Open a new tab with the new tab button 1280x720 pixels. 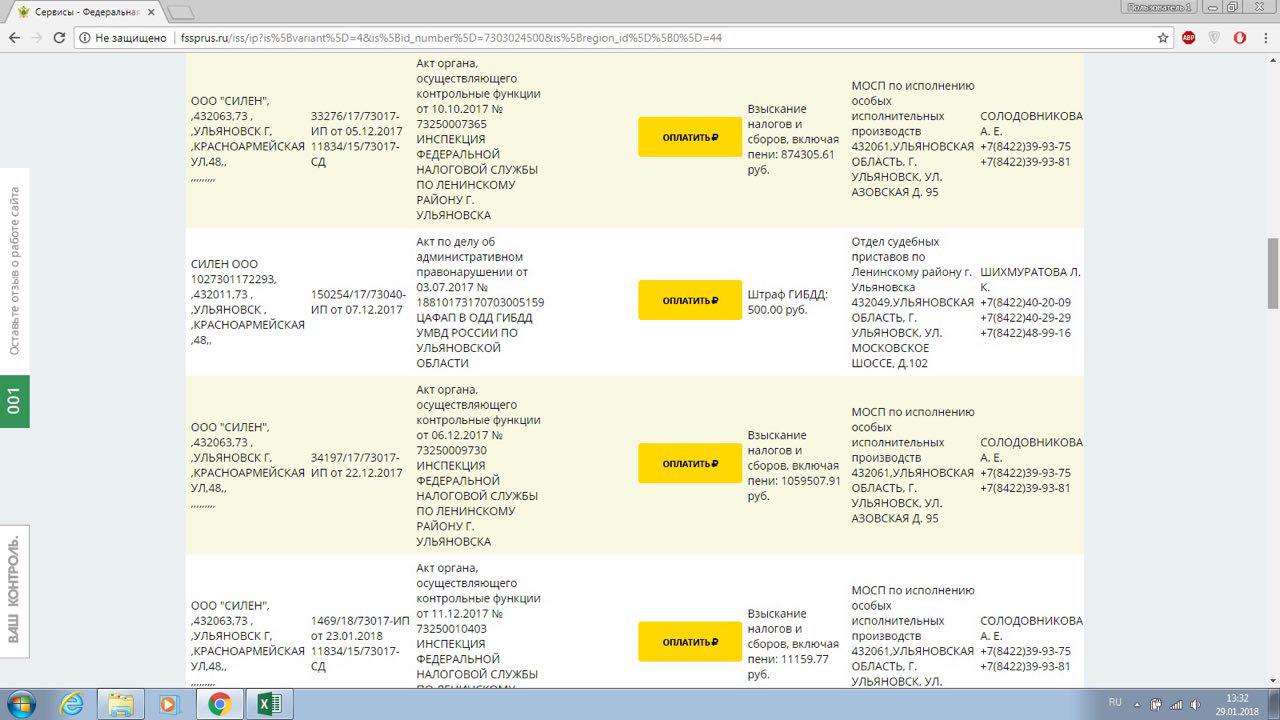tap(181, 12)
